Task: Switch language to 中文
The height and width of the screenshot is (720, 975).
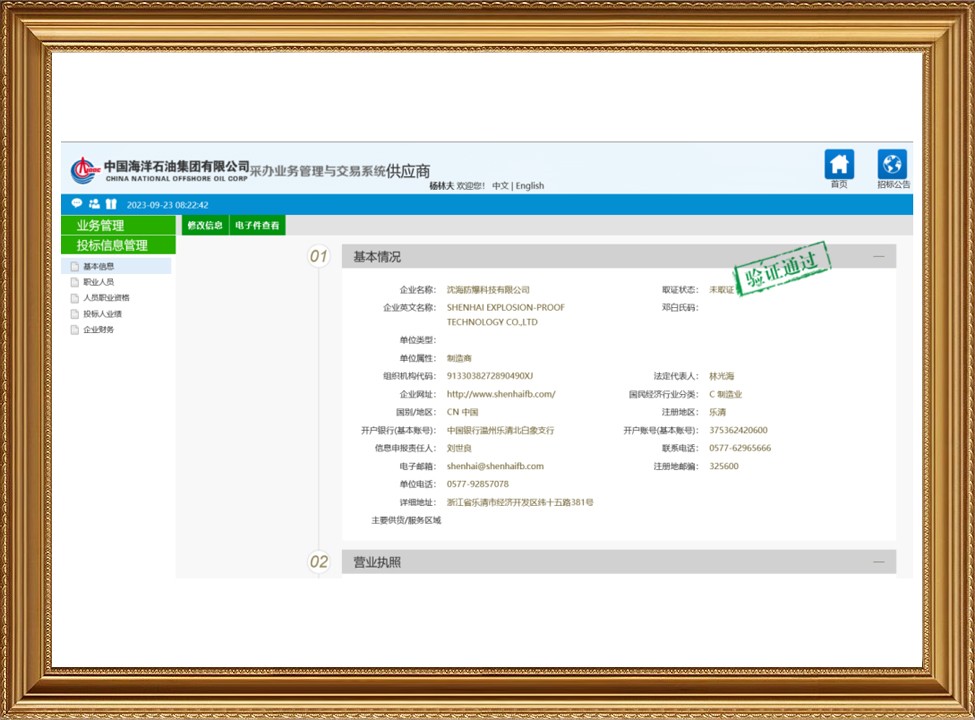Action: (500, 186)
